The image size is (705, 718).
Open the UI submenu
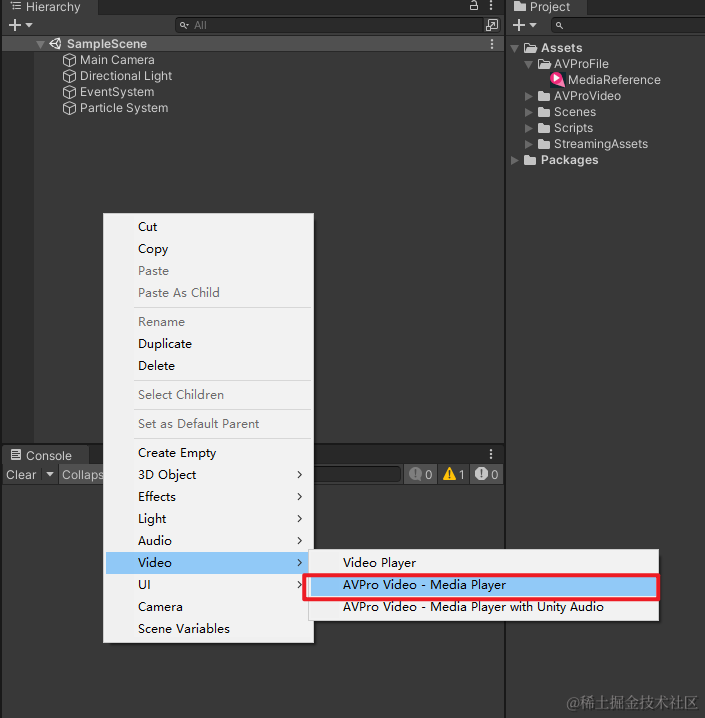[x=205, y=585]
